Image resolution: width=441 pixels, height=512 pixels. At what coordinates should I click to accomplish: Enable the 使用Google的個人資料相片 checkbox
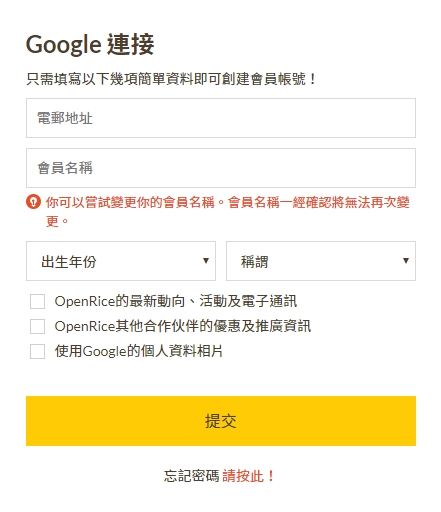pos(37,351)
